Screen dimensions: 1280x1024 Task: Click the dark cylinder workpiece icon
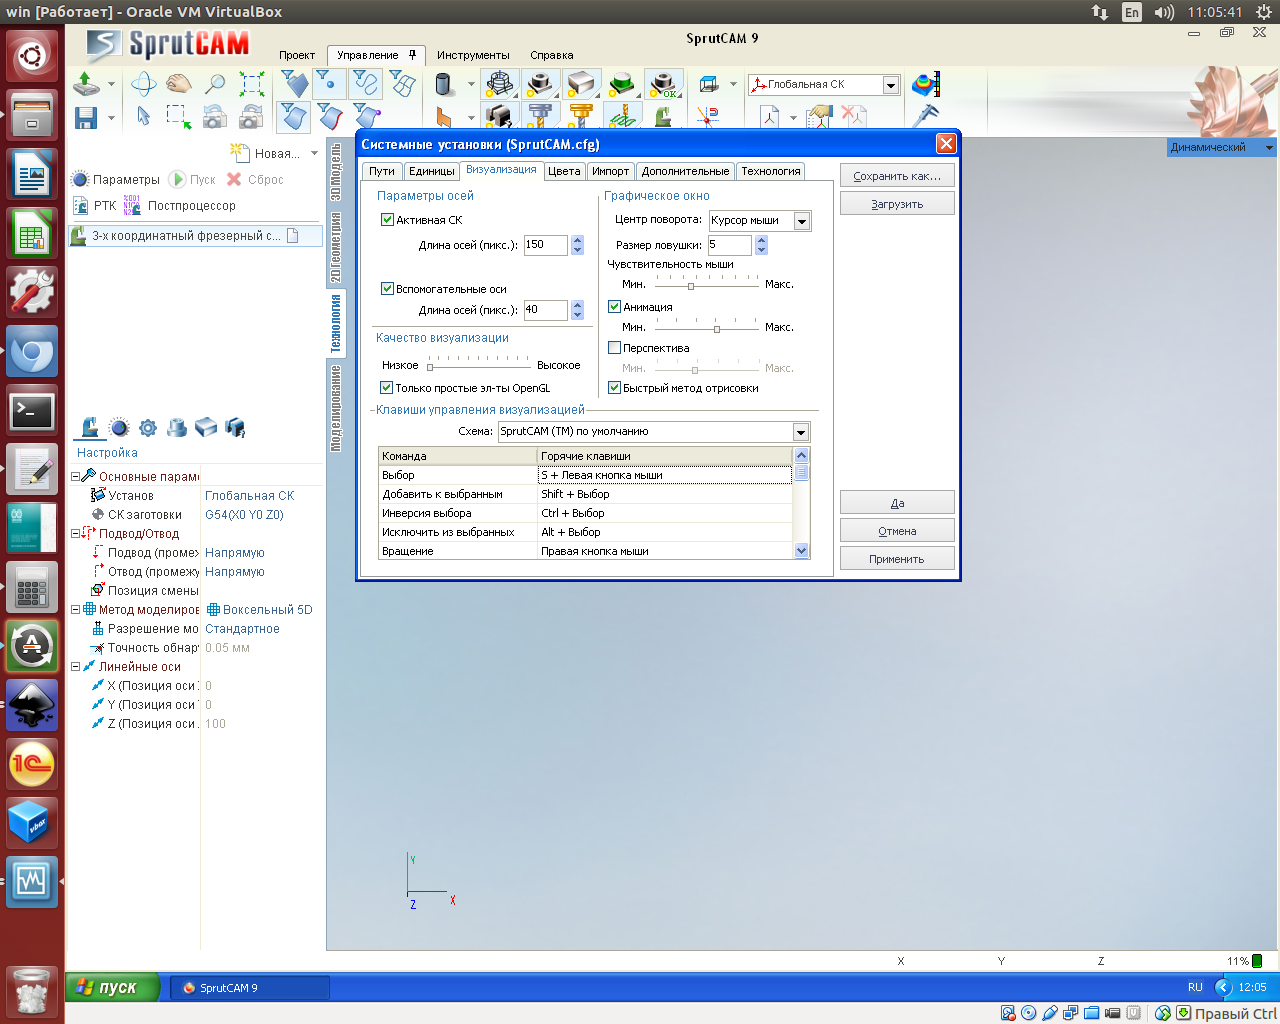444,84
